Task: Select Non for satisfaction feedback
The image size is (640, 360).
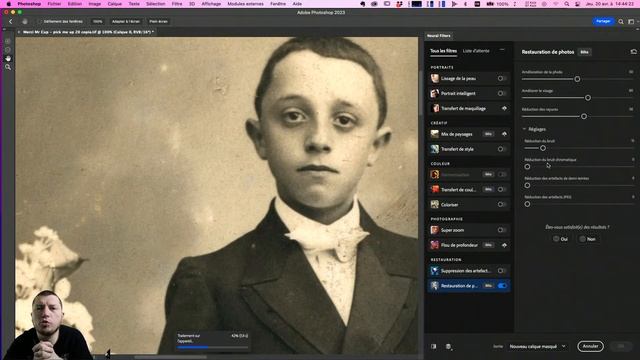Action: click(x=587, y=239)
